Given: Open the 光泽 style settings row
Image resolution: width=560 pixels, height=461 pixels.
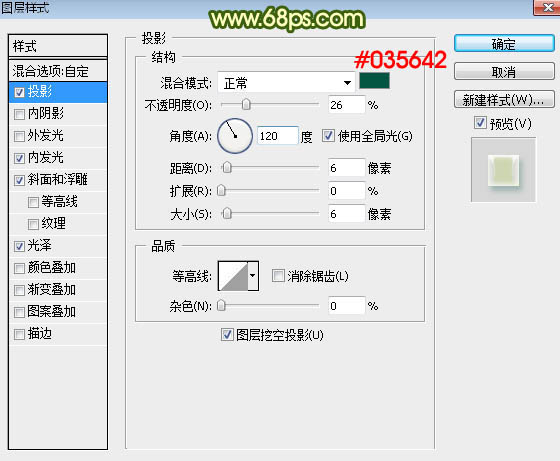Looking at the screenshot, I should (x=58, y=246).
